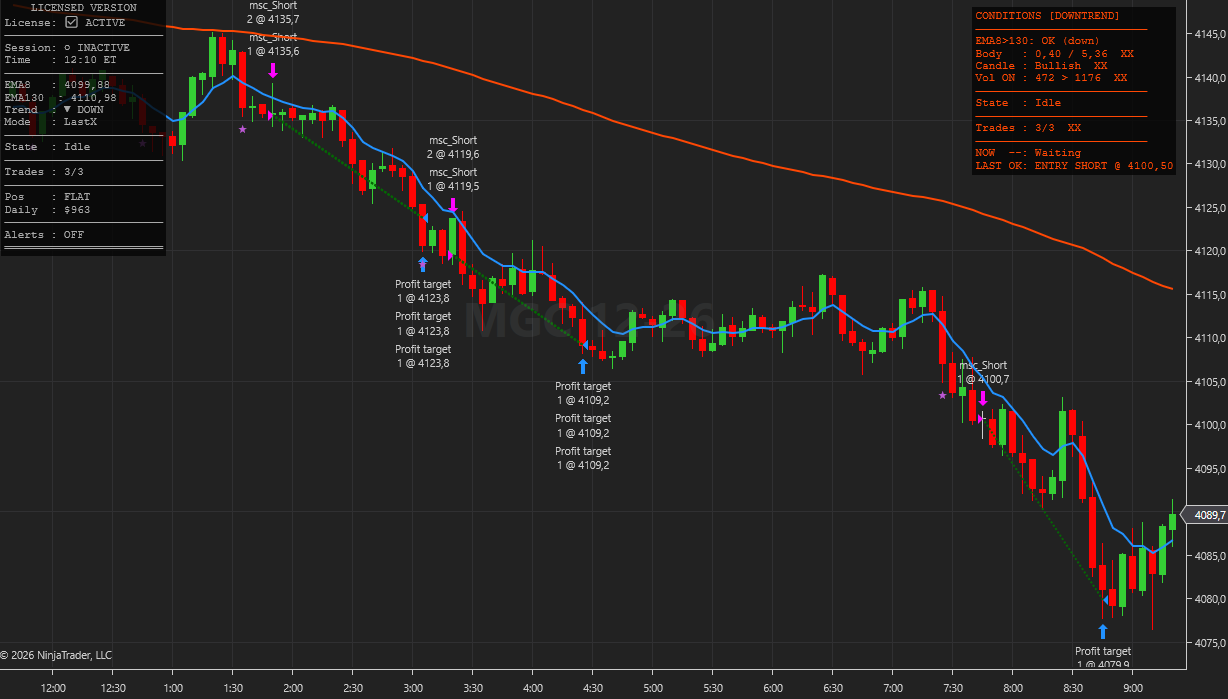Click the 'msc_Short 1 @ 4100,7' label
Viewport: 1228px width, 699px height.
point(983,372)
